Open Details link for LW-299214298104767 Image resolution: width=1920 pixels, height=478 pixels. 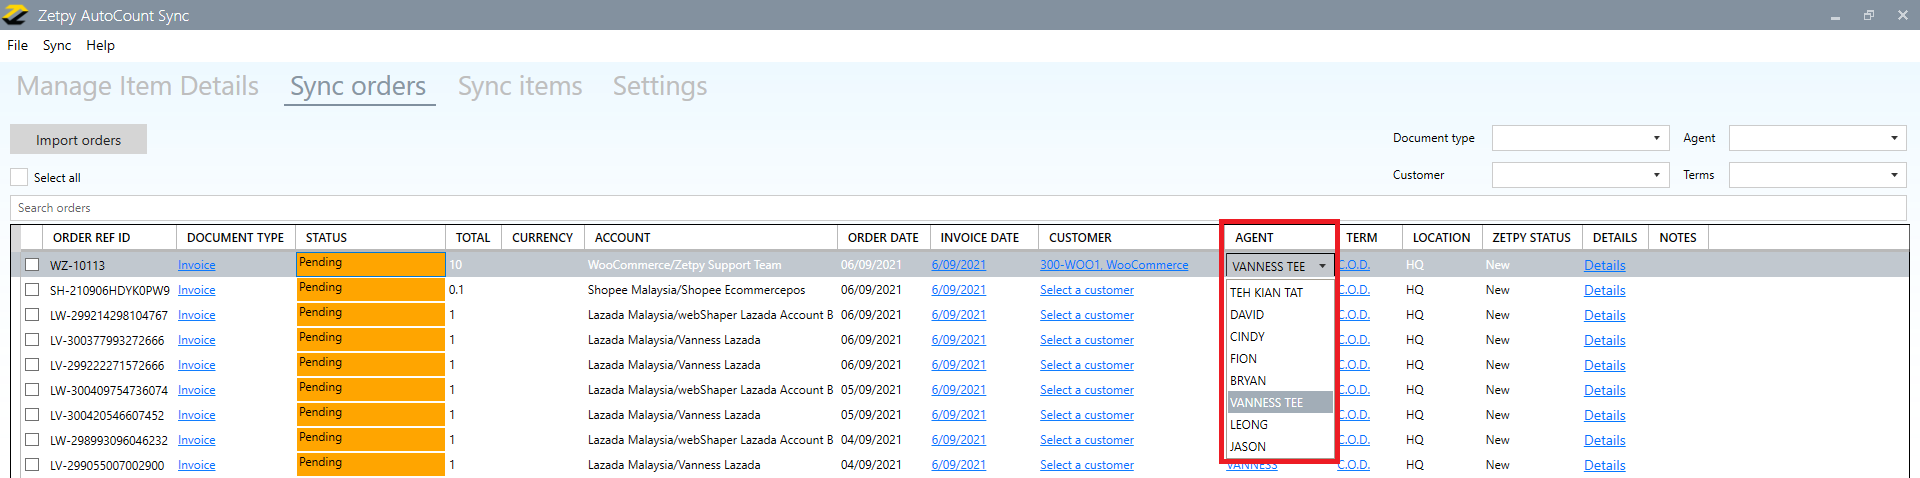pos(1605,315)
